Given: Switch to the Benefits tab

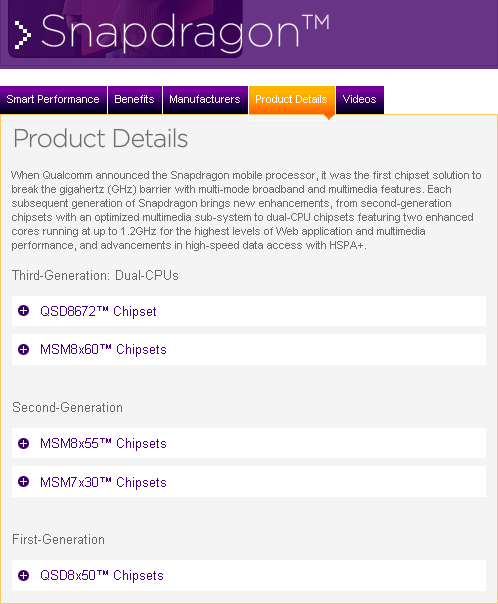Looking at the screenshot, I should pos(135,100).
